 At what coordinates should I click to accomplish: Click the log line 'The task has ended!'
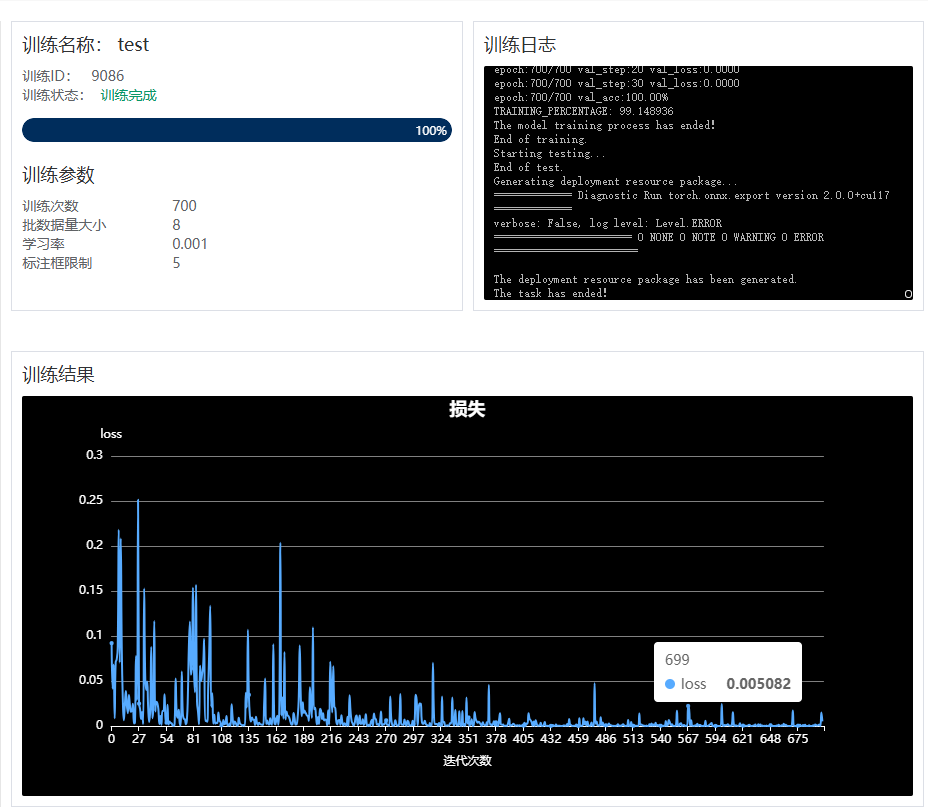(x=550, y=294)
